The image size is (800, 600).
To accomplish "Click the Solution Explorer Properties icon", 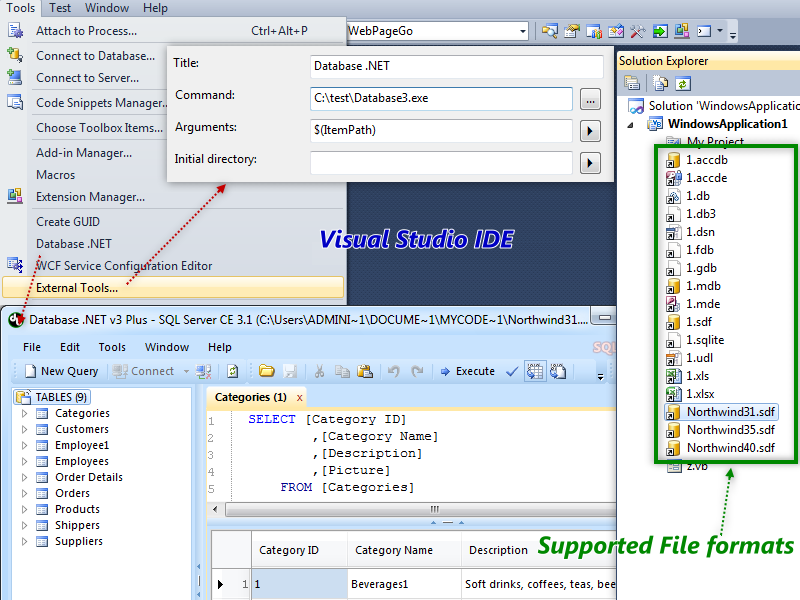I will [x=632, y=83].
